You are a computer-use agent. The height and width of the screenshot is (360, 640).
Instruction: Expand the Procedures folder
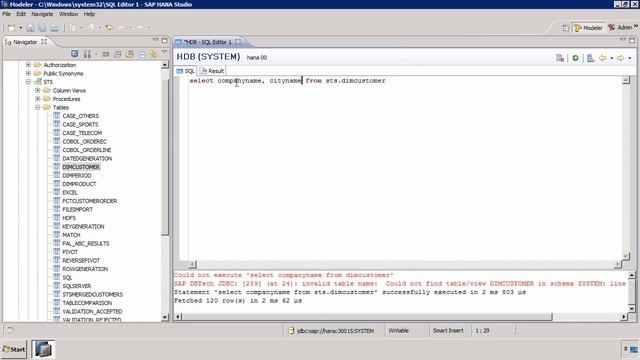38,99
